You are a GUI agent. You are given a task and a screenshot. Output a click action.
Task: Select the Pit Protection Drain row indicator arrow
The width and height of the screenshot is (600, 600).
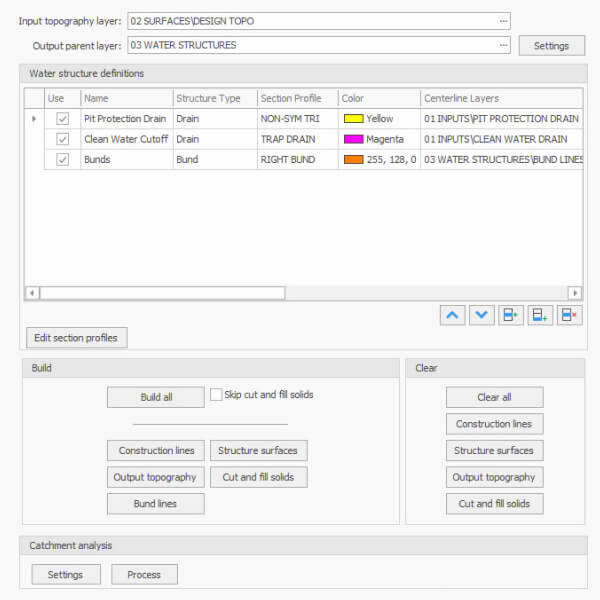pyautogui.click(x=34, y=119)
